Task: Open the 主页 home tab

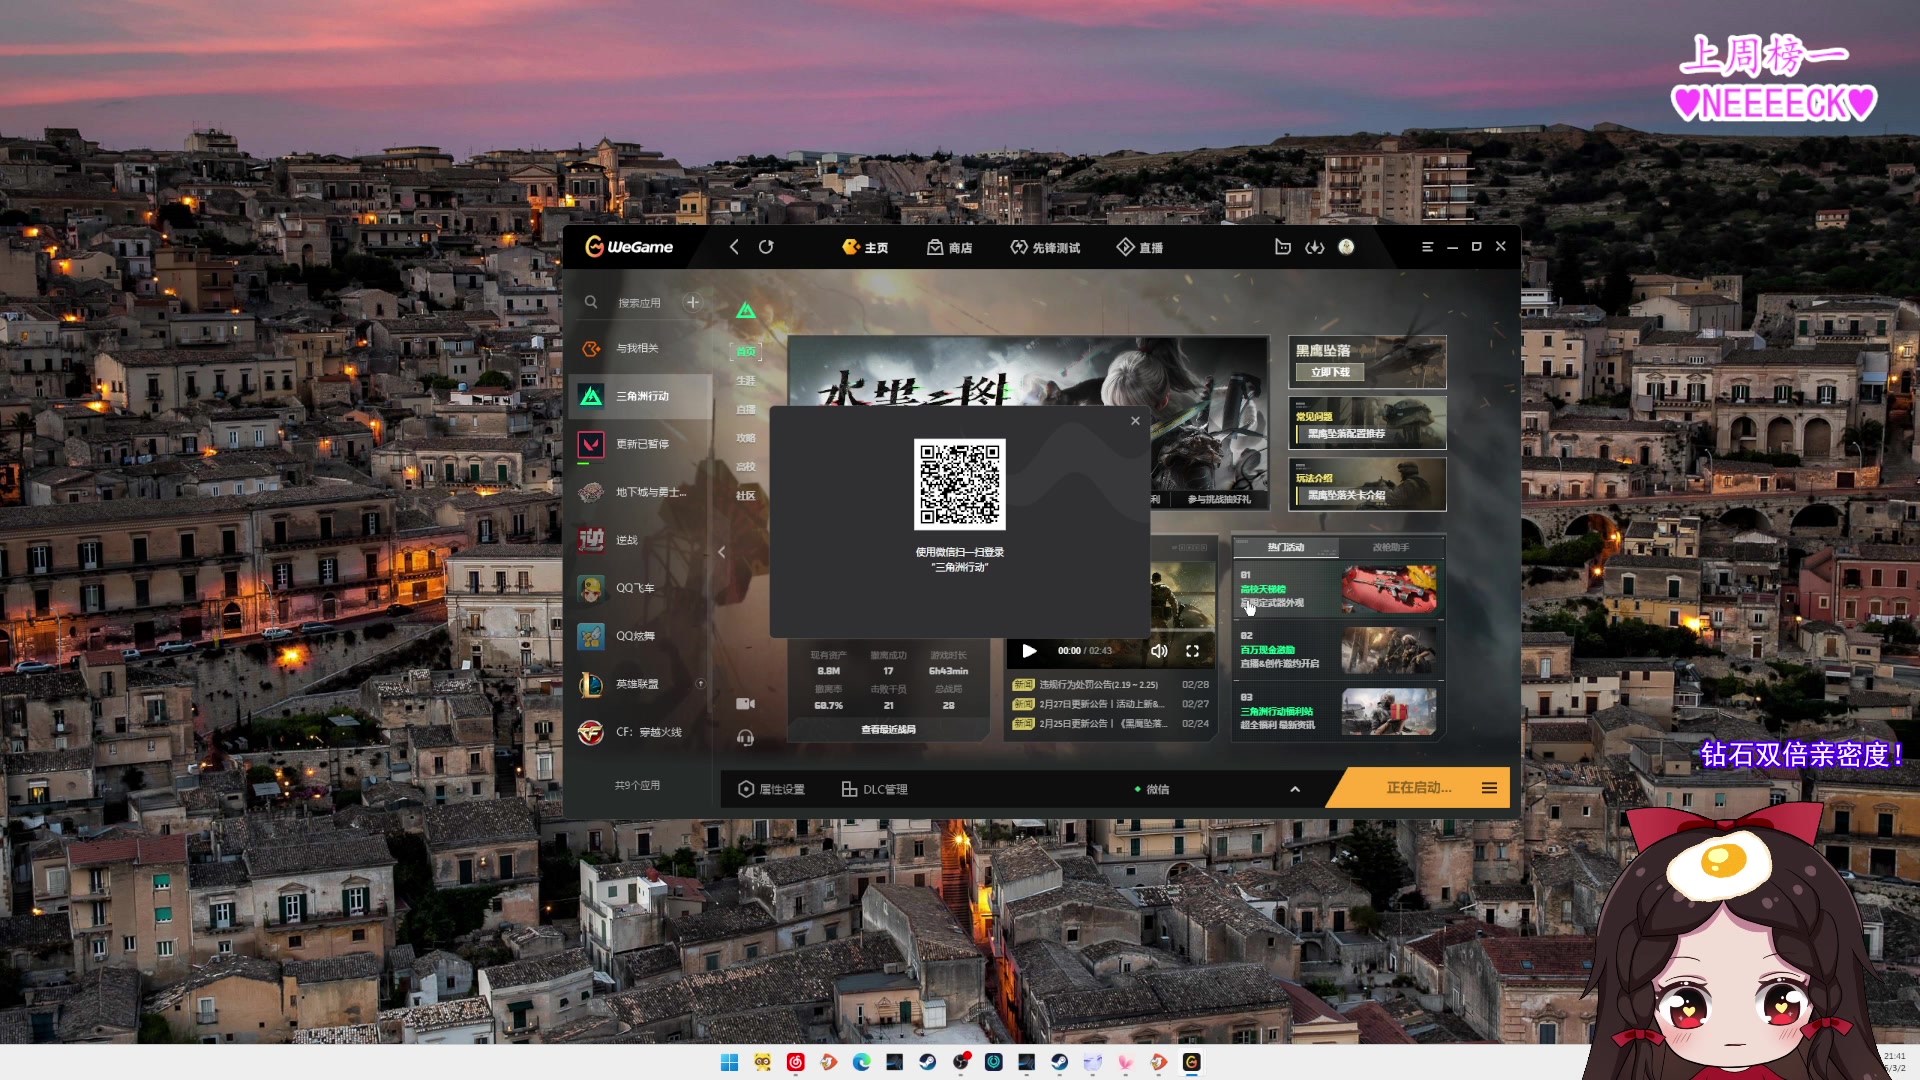Action: pyautogui.click(x=865, y=247)
